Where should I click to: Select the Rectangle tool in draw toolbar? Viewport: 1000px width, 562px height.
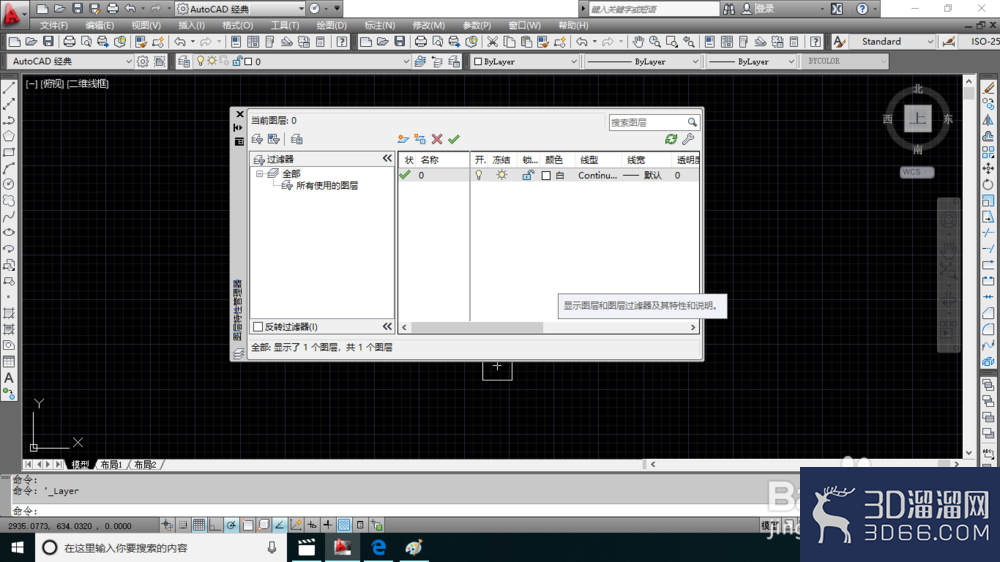pyautogui.click(x=9, y=152)
